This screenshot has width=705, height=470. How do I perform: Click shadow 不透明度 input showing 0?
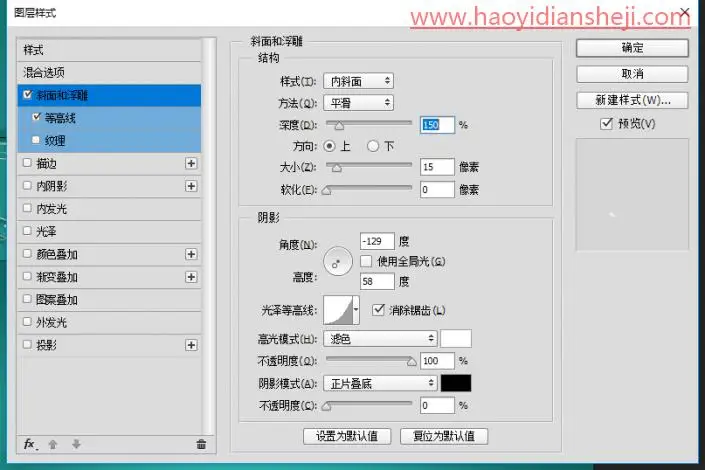437,405
